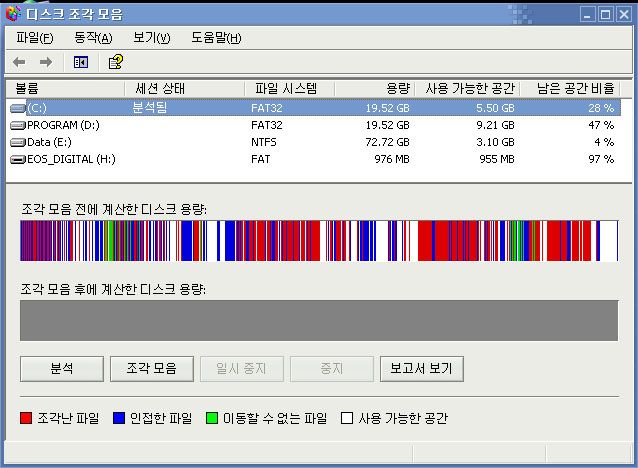Click the gray post-defragmentation usage bar

click(x=319, y=321)
